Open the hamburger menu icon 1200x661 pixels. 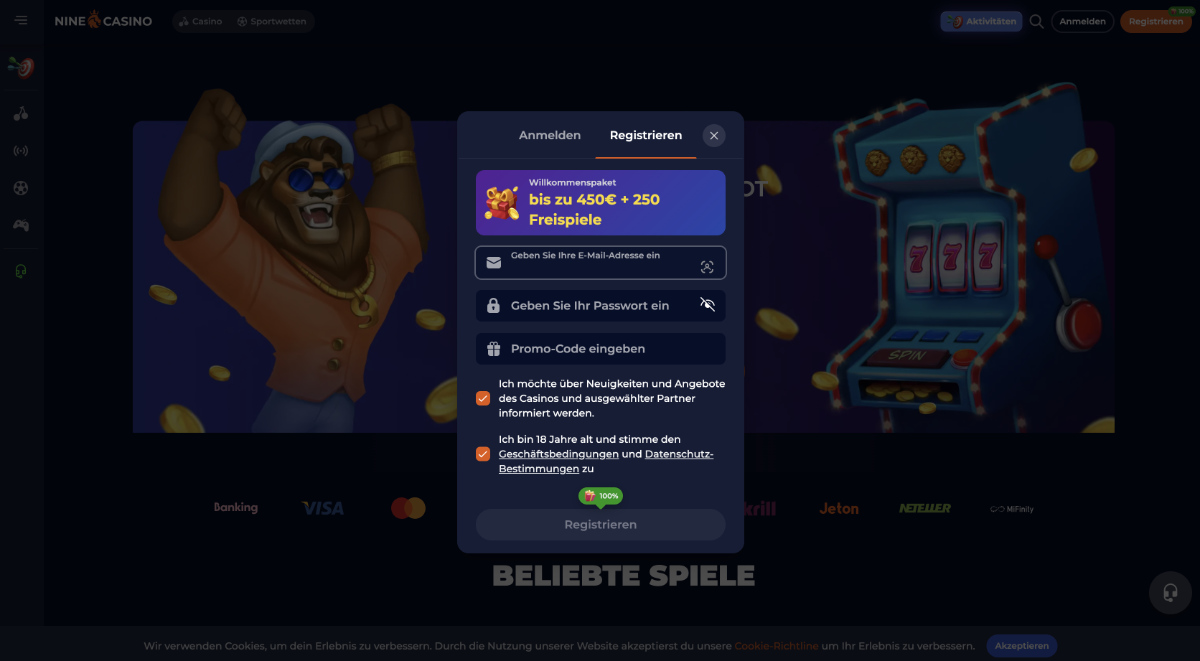21,21
